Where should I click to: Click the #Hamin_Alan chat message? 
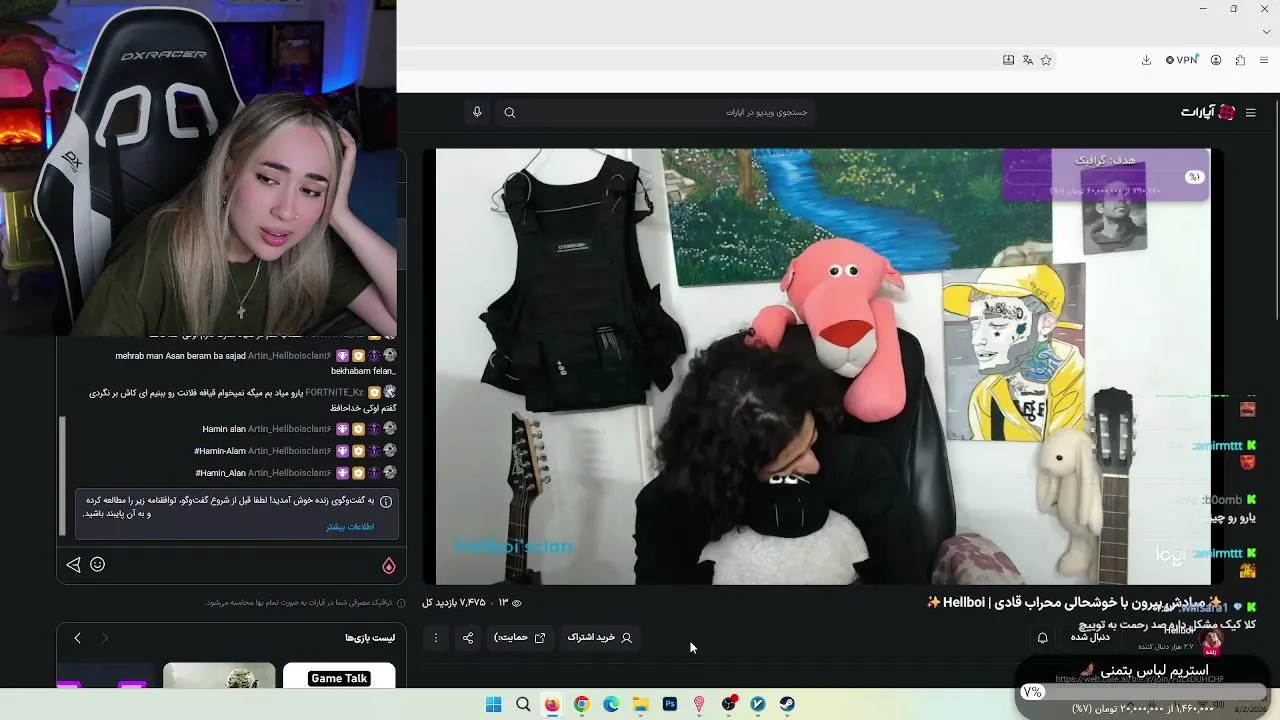[x=220, y=473]
